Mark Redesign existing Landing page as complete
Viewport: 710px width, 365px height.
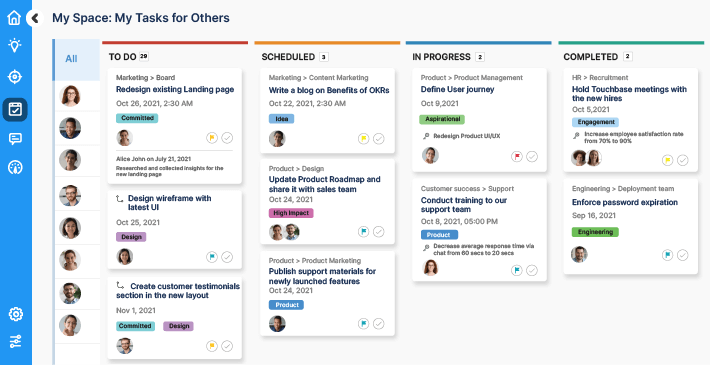pyautogui.click(x=227, y=138)
